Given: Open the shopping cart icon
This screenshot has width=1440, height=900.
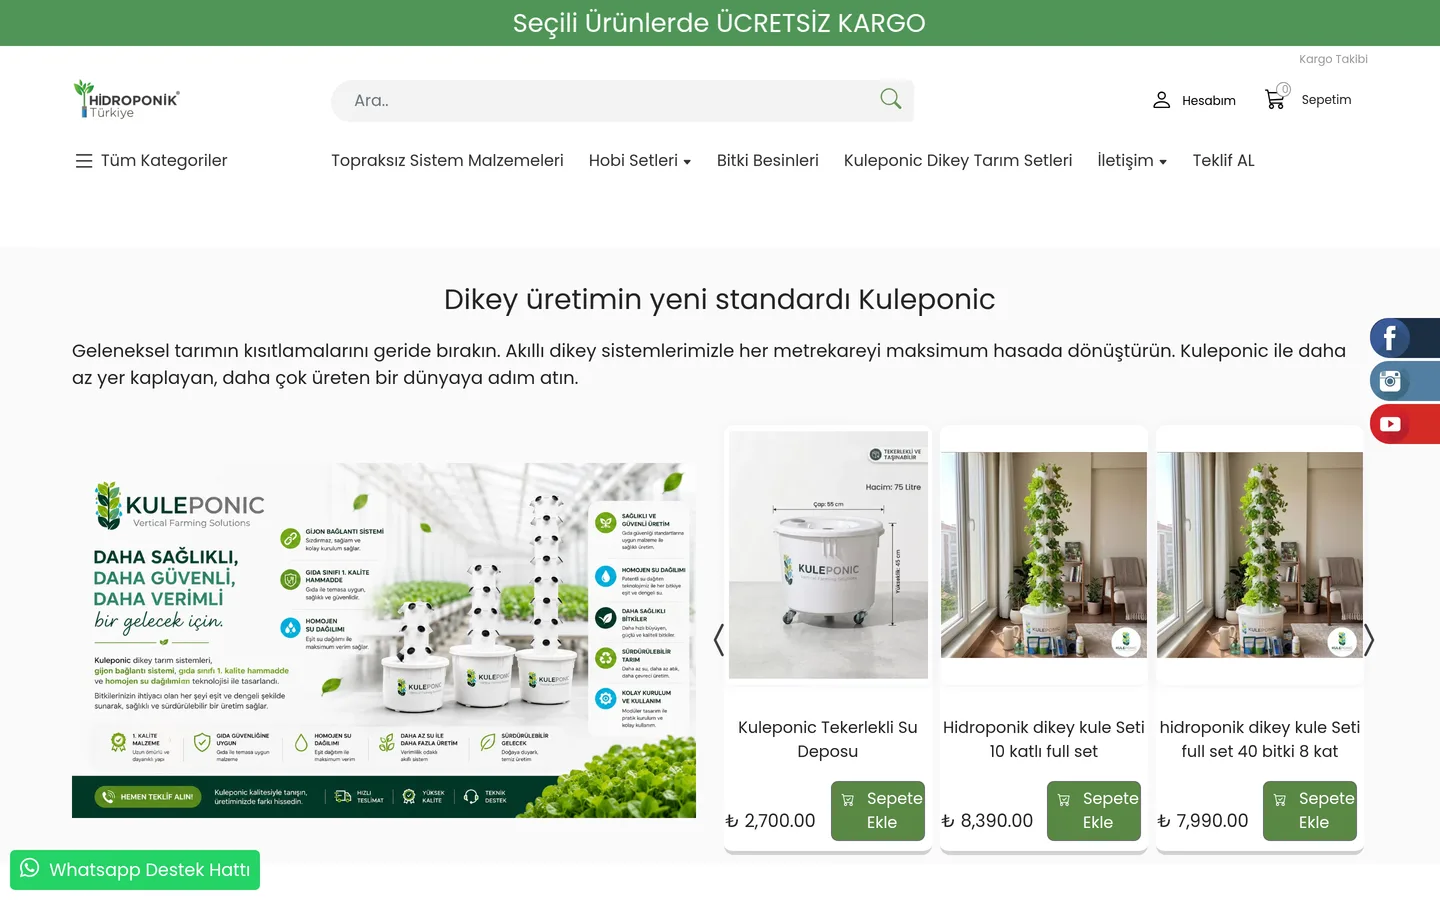Looking at the screenshot, I should click(1275, 99).
